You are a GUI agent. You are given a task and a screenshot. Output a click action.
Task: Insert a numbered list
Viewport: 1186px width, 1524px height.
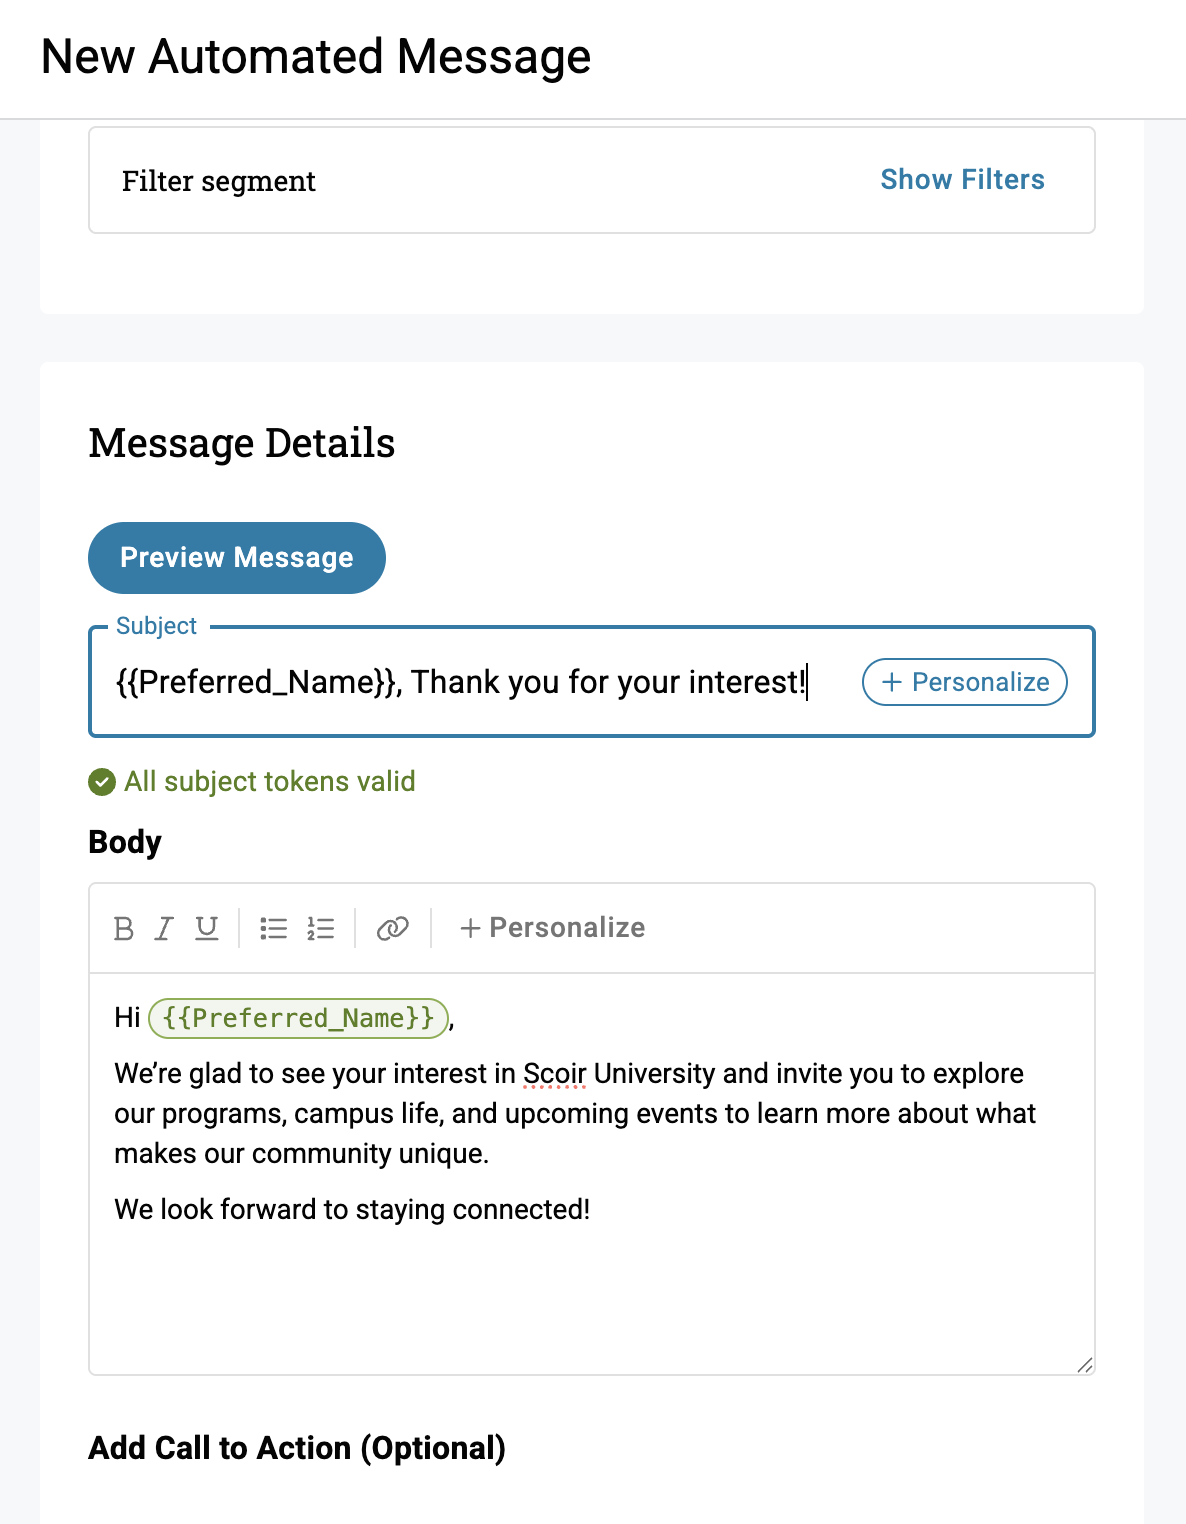click(x=320, y=929)
